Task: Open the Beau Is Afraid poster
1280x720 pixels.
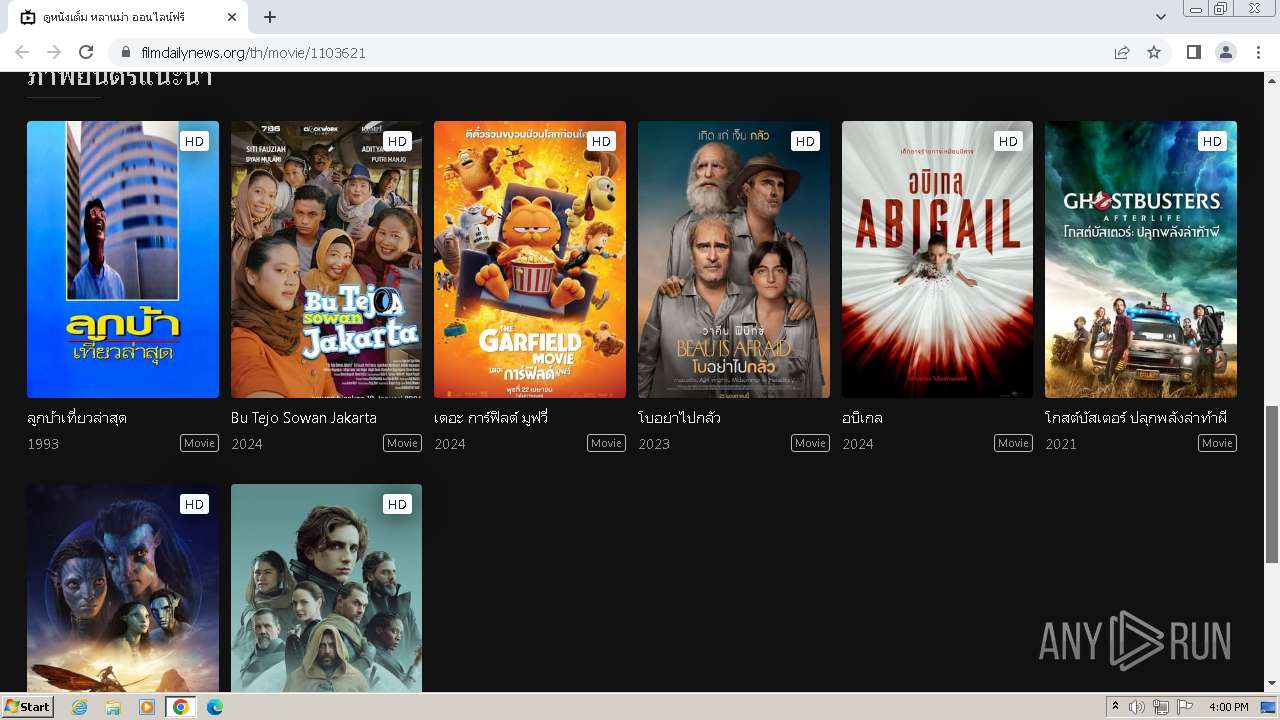Action: (x=734, y=259)
